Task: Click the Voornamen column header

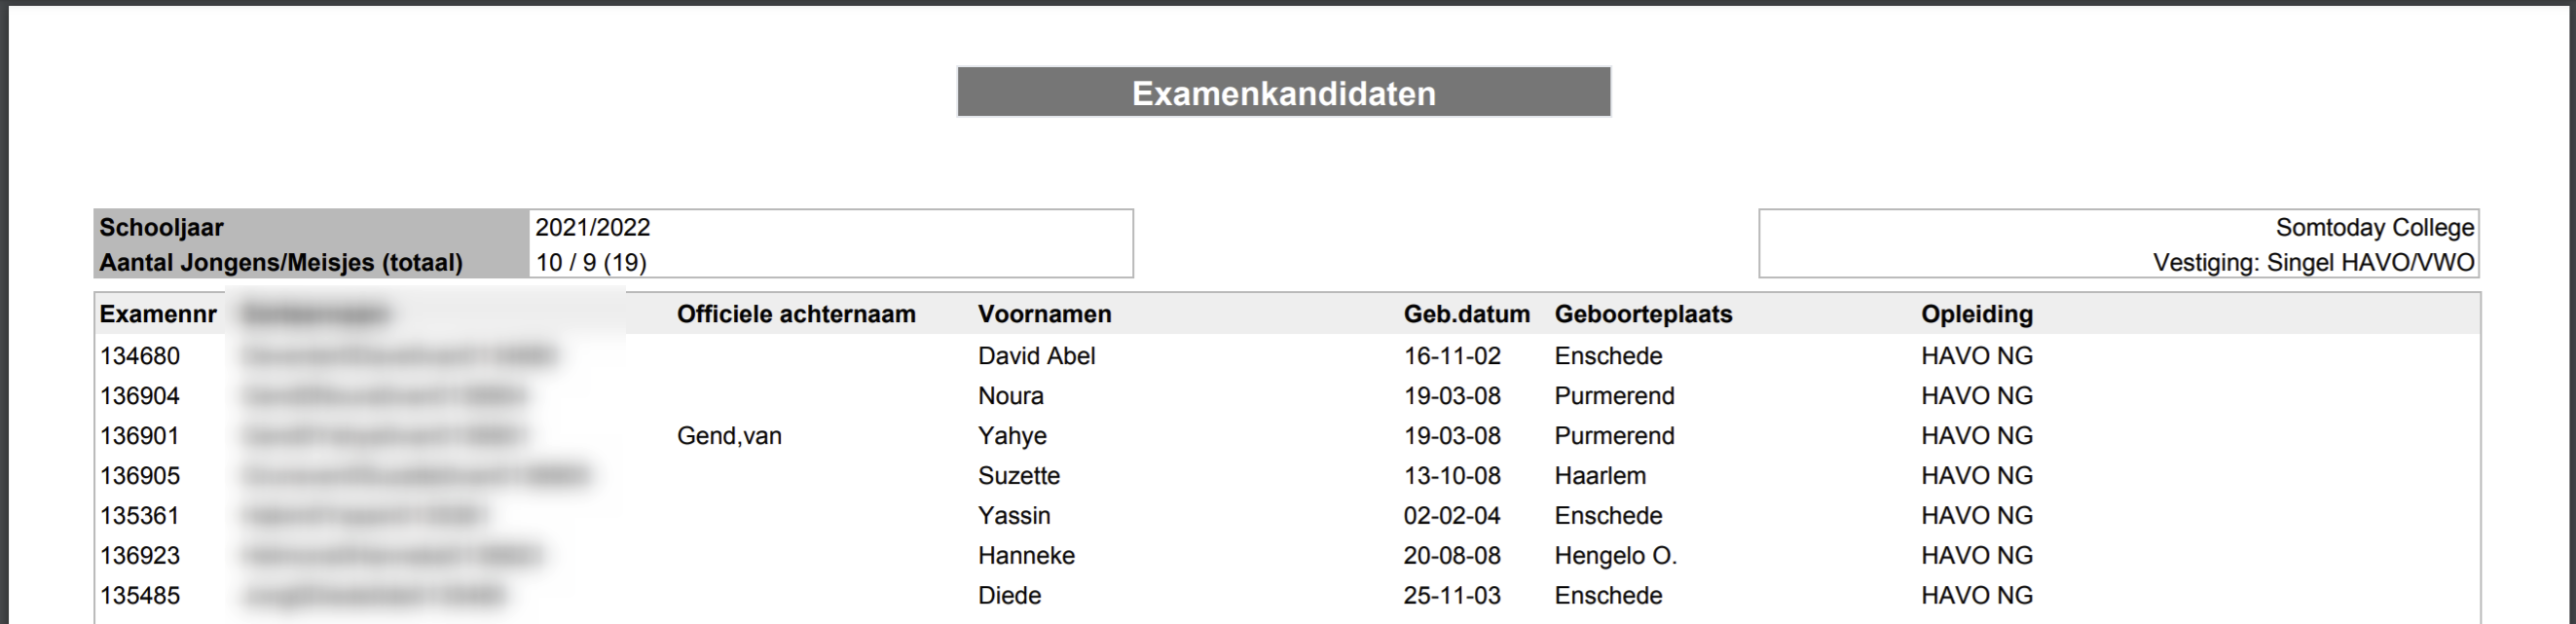Action: (x=1044, y=314)
